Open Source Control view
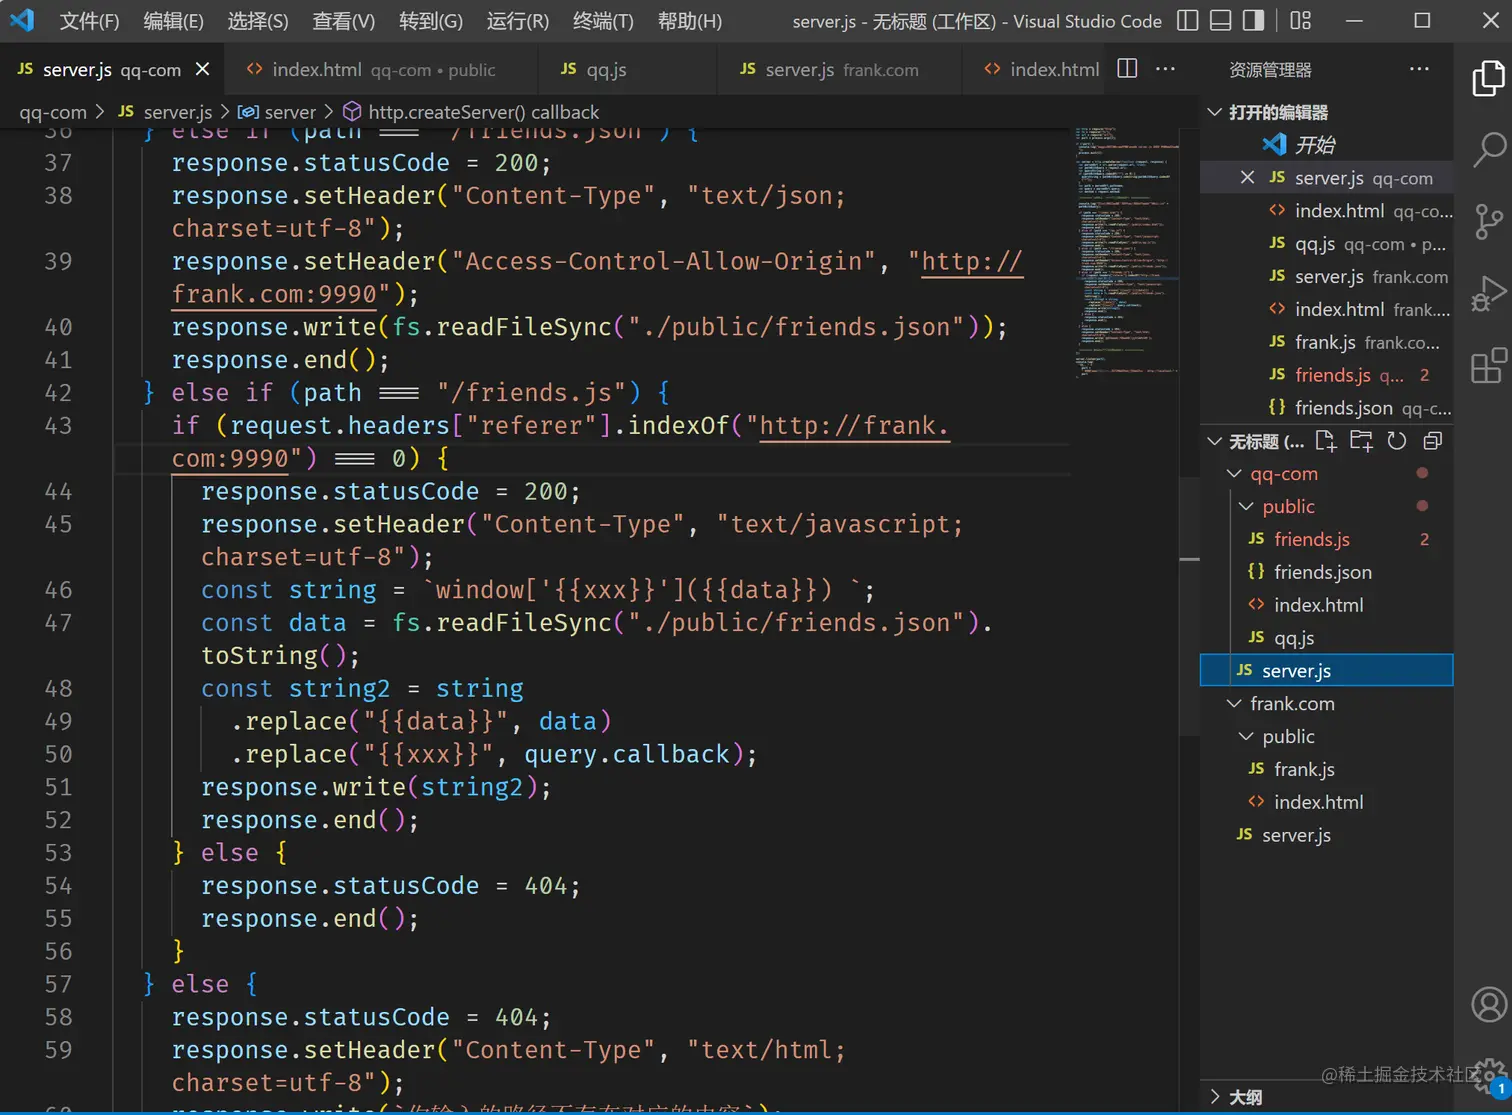 click(x=1488, y=221)
